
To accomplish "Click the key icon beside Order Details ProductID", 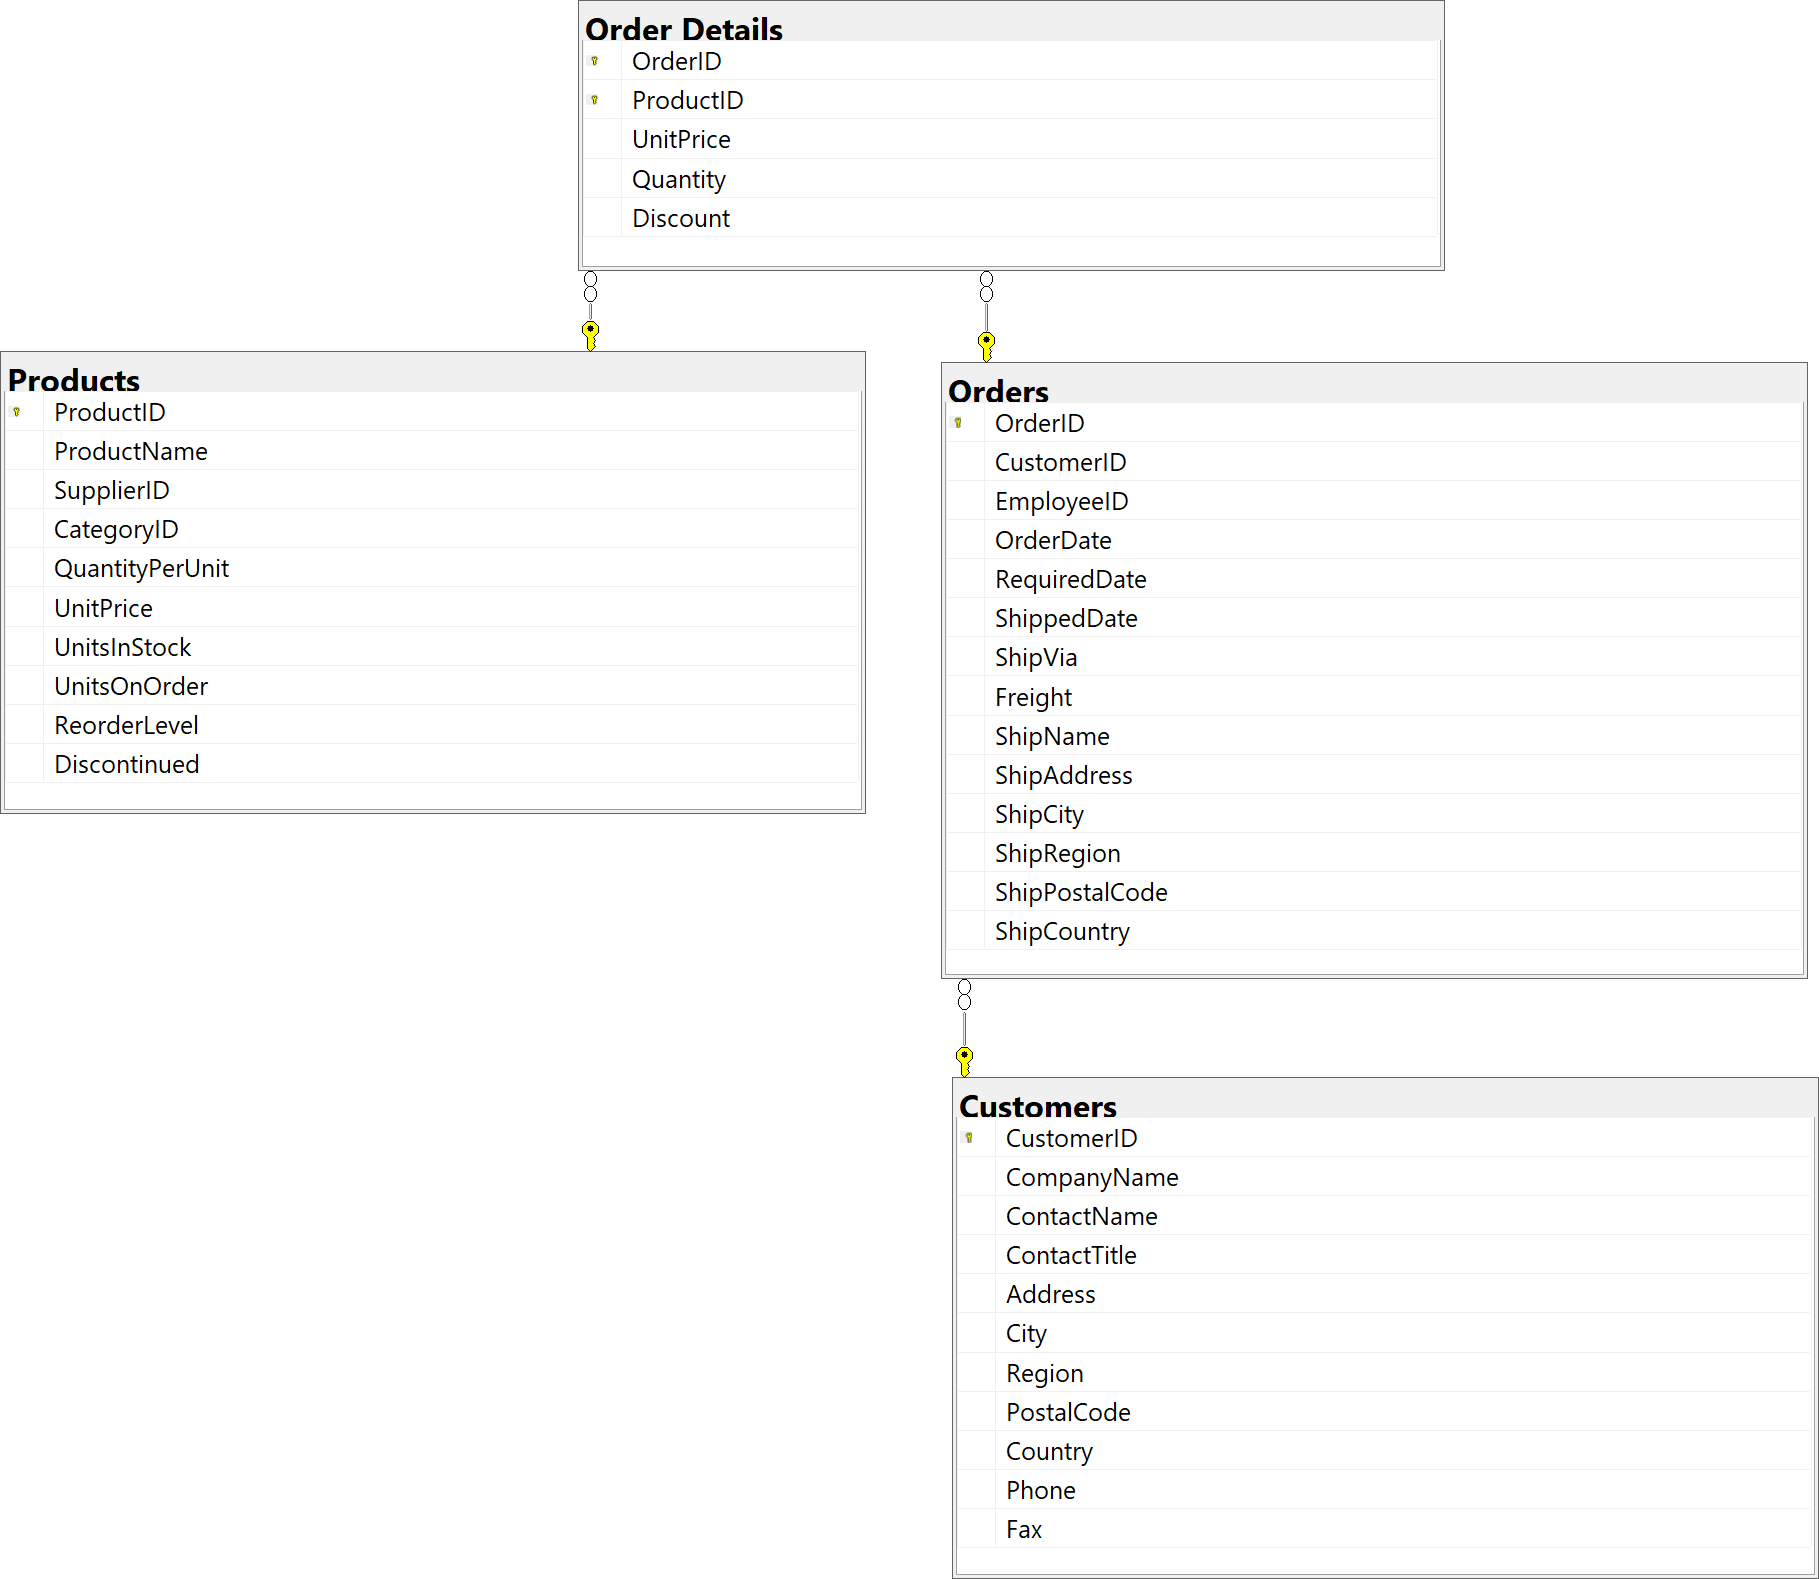I will click(595, 100).
